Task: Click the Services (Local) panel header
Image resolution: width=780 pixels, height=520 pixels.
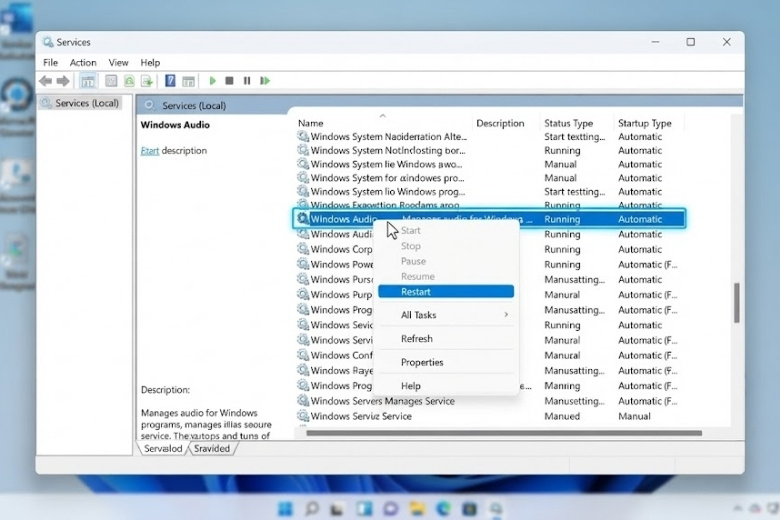Action: [194, 105]
